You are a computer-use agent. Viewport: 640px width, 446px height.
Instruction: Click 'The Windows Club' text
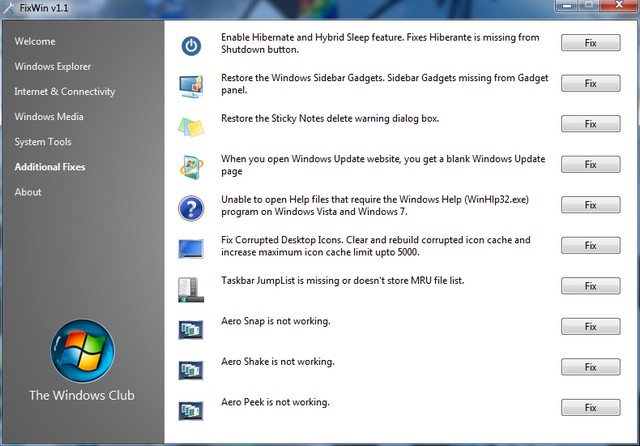[82, 395]
